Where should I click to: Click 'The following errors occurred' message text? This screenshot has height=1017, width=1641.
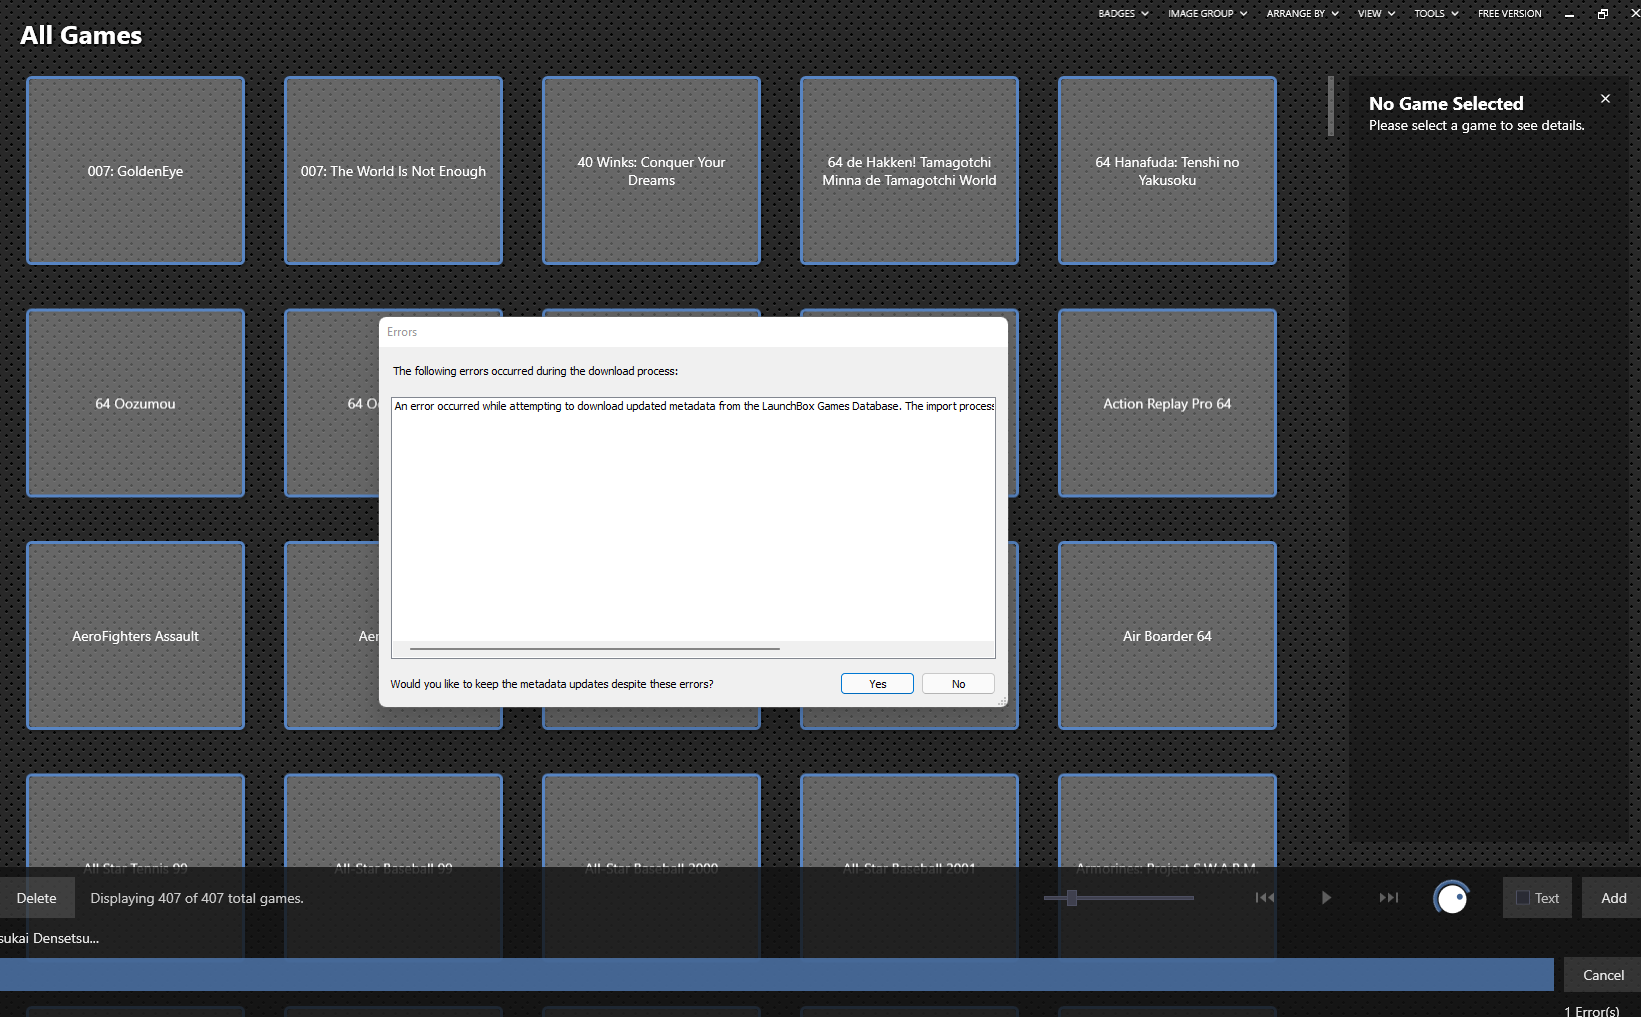pos(535,371)
